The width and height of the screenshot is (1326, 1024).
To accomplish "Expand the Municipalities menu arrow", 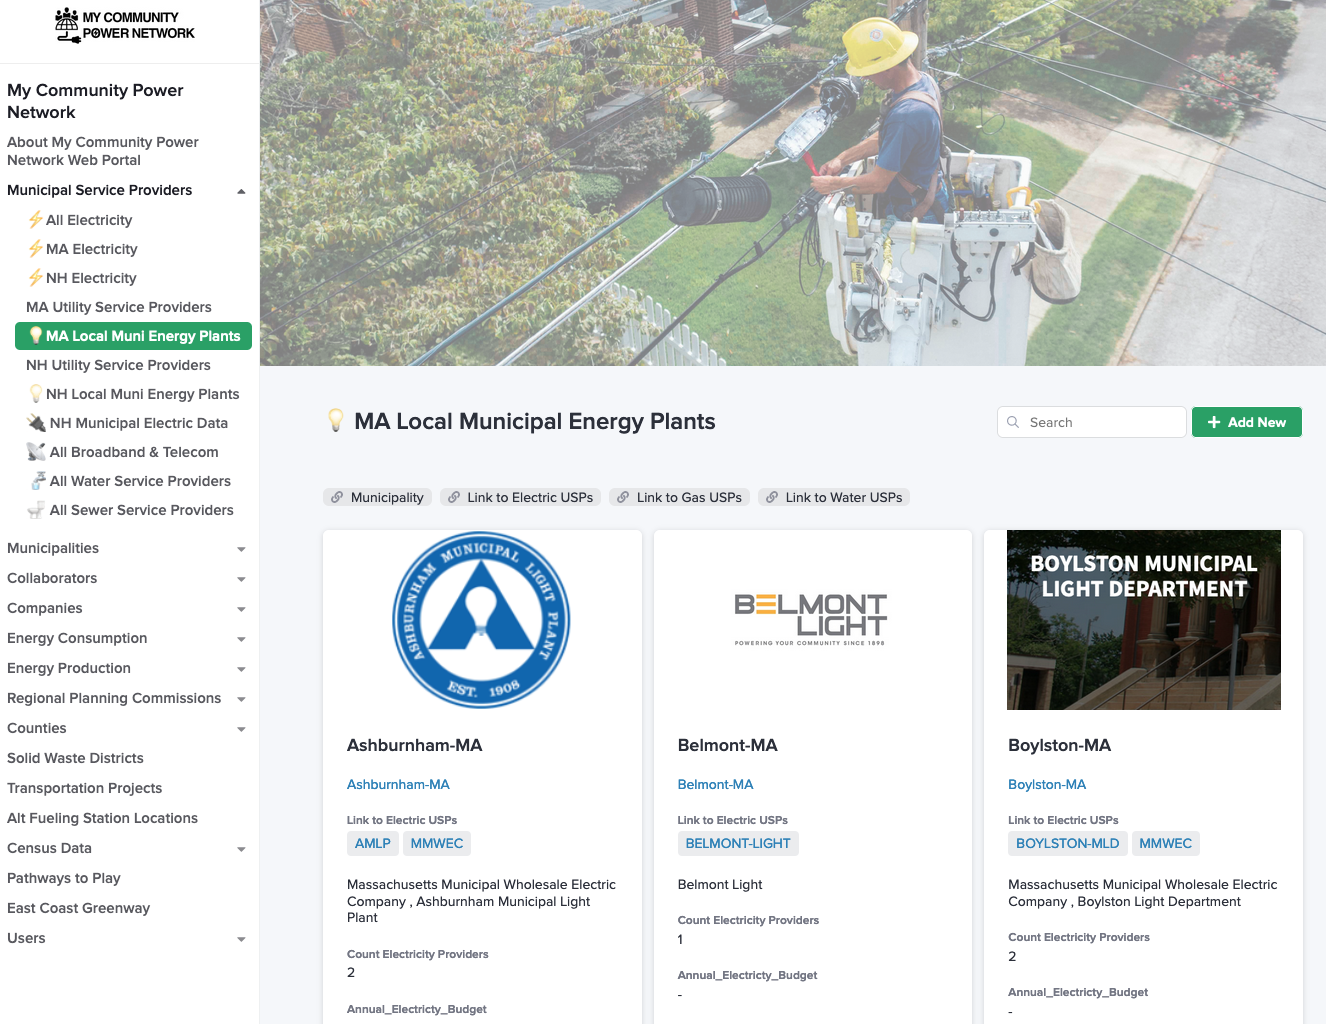I will [241, 549].
